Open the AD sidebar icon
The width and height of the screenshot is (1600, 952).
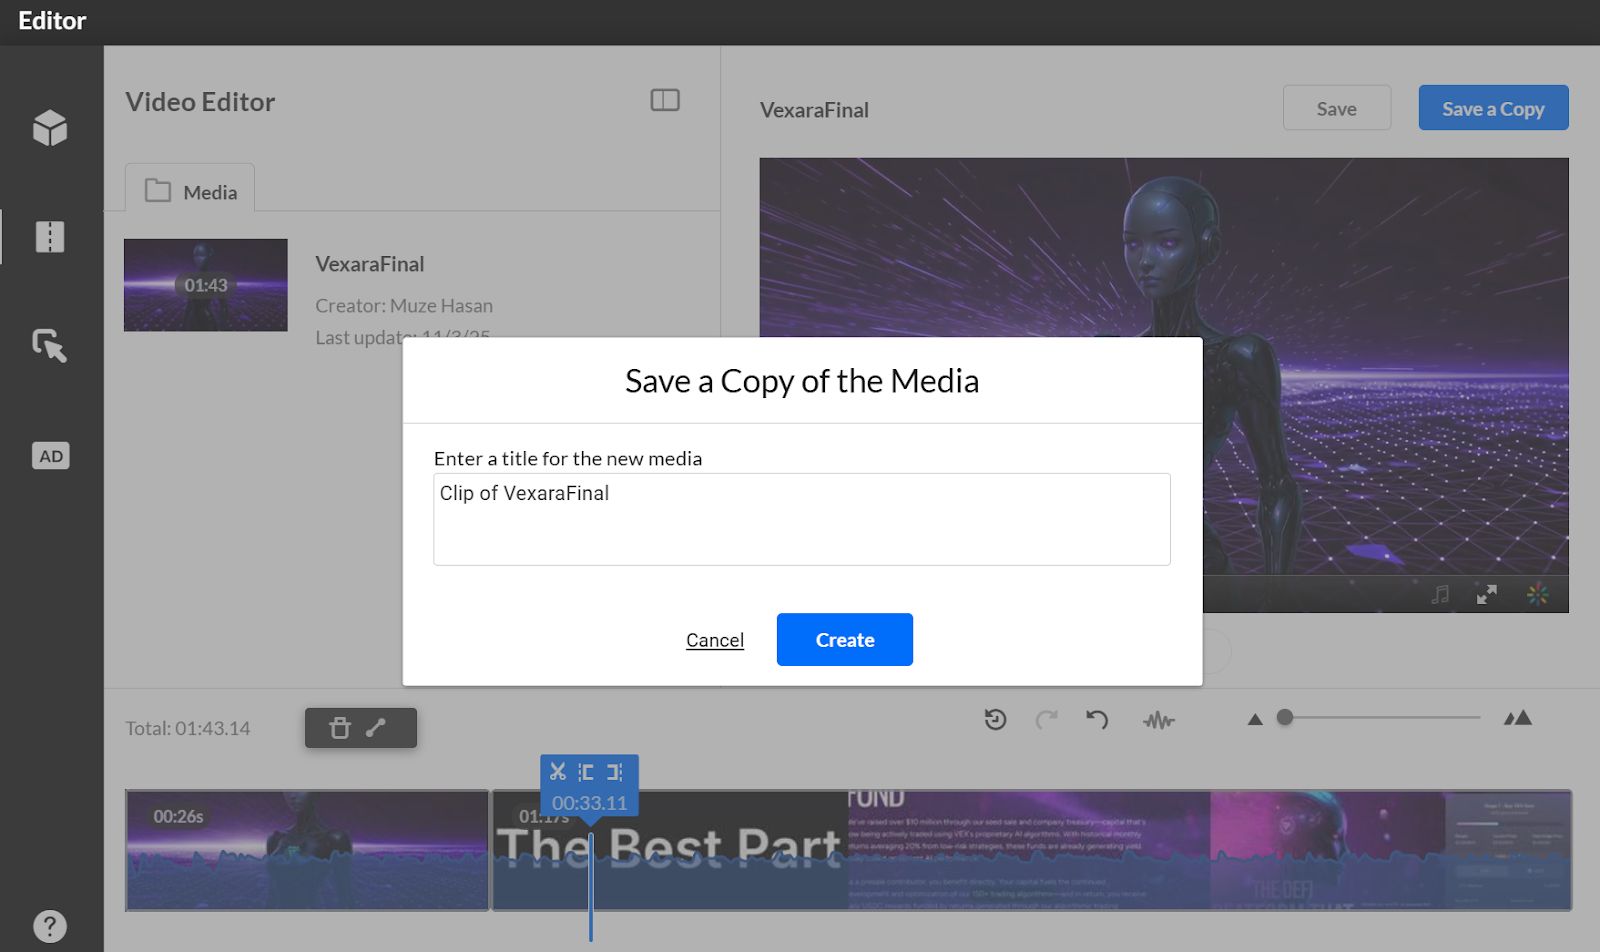point(51,456)
